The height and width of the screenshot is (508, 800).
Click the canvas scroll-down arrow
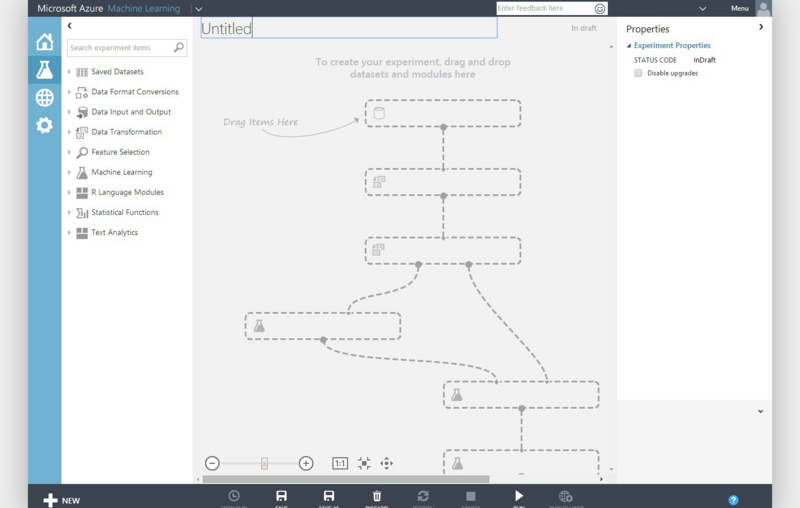[x=611, y=469]
